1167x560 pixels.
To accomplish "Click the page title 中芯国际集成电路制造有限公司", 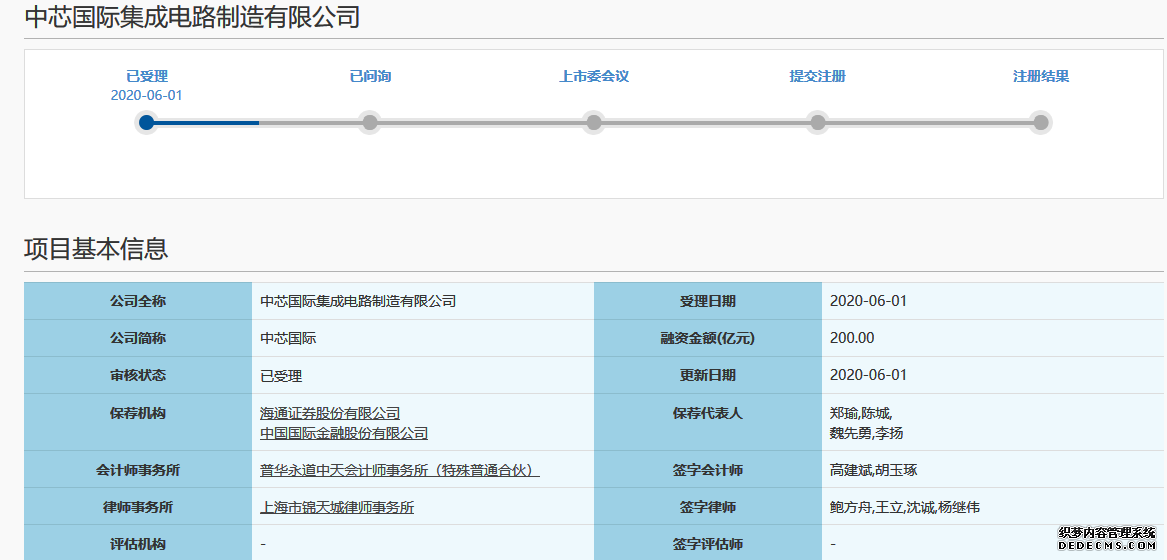I will pyautogui.click(x=192, y=17).
